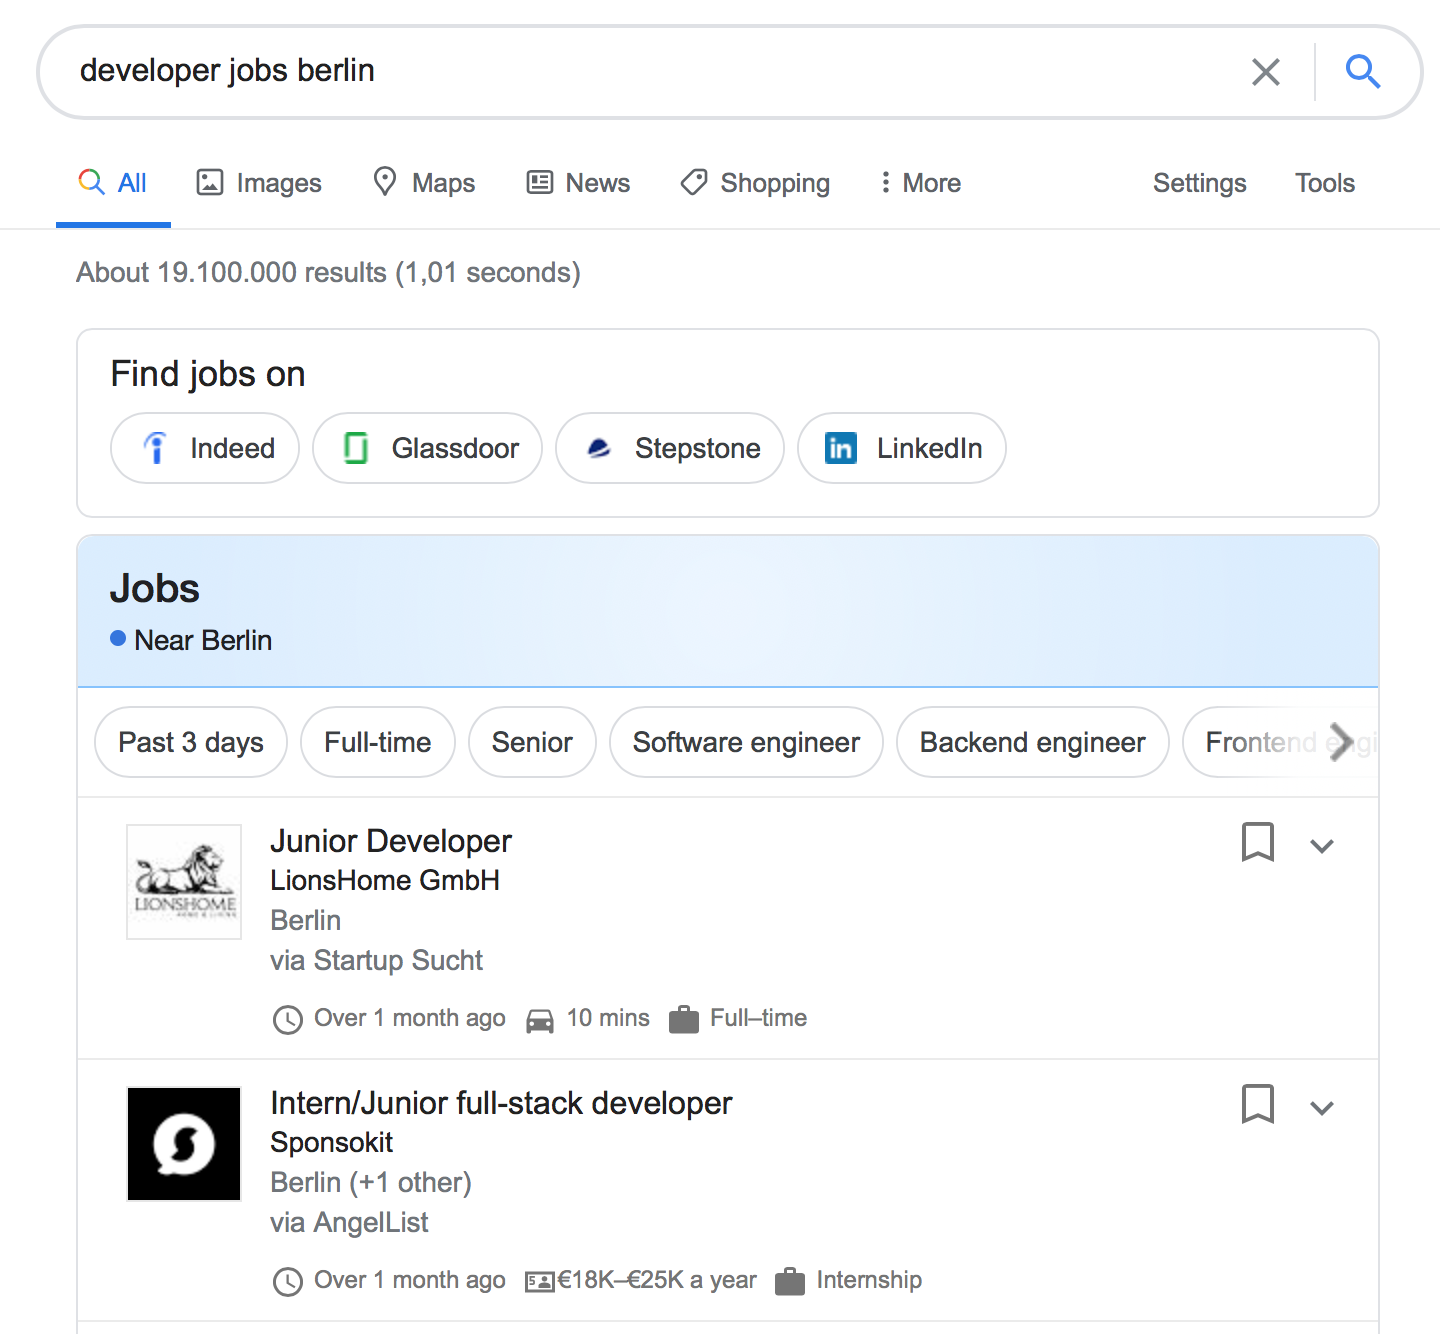
Task: Click 'via Startup Sucht' source text
Action: 376,960
